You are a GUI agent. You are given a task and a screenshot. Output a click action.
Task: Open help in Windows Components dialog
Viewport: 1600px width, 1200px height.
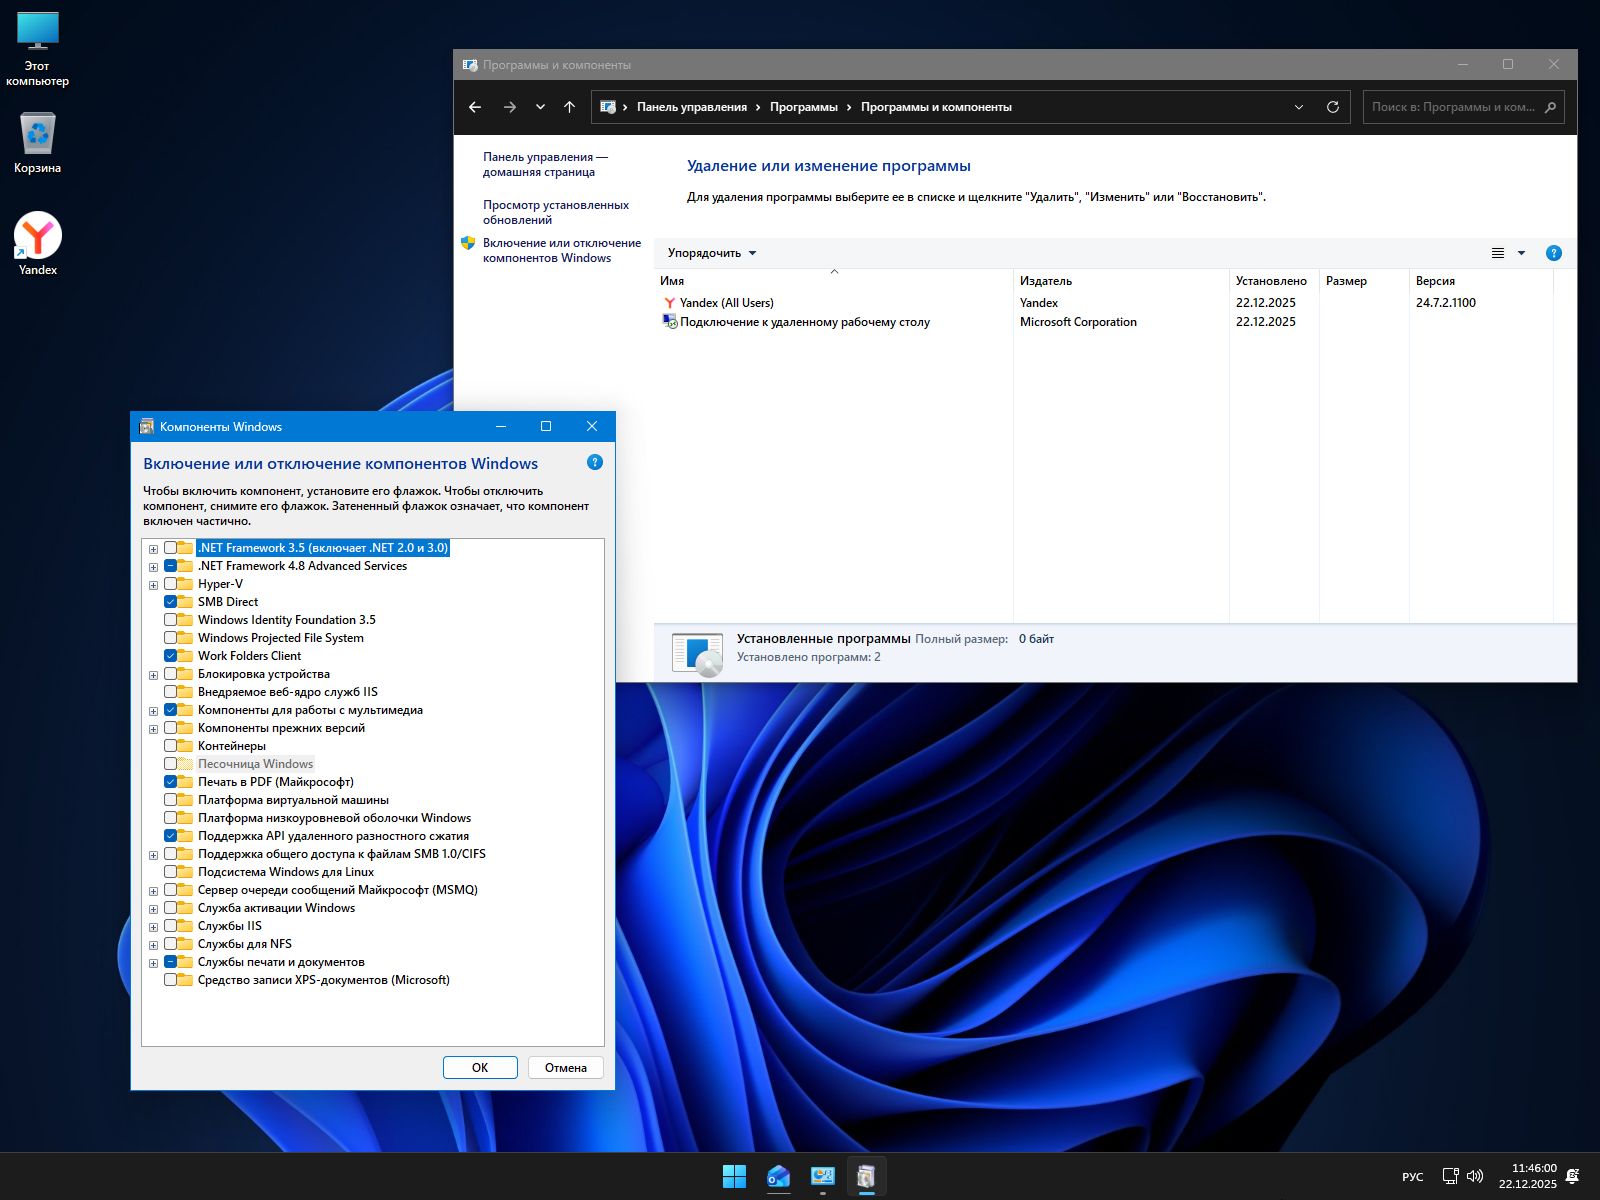click(595, 462)
